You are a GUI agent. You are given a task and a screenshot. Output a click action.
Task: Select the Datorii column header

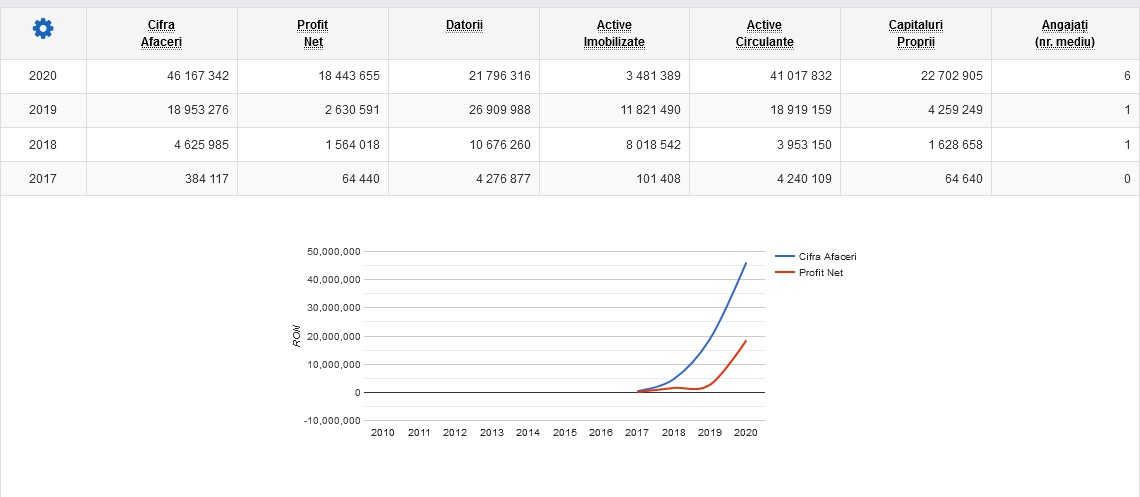point(464,24)
